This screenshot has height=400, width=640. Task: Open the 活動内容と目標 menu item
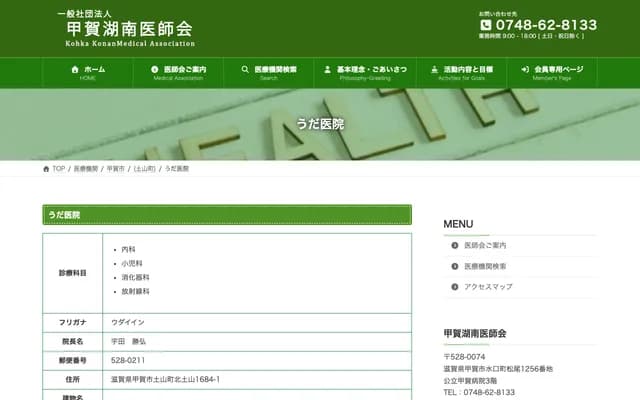(x=461, y=73)
